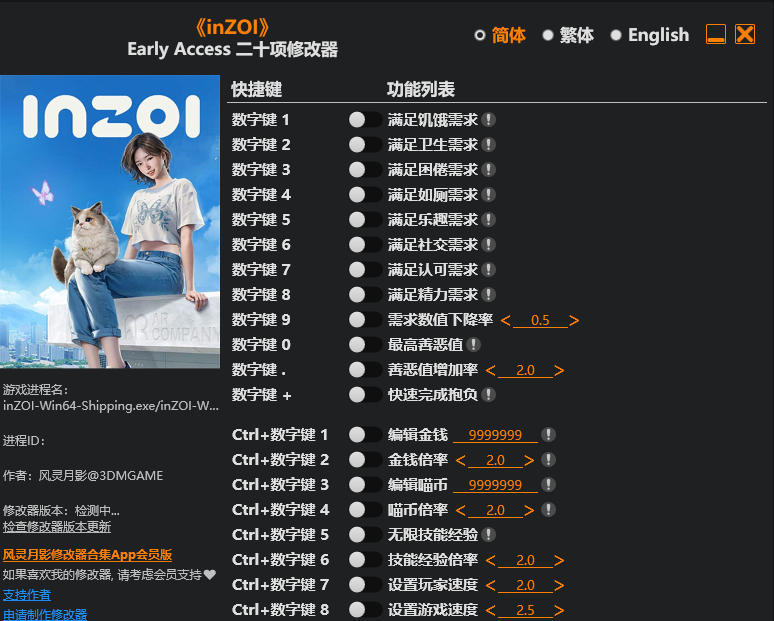
Task: Minimize the trainer window
Action: tap(715, 35)
